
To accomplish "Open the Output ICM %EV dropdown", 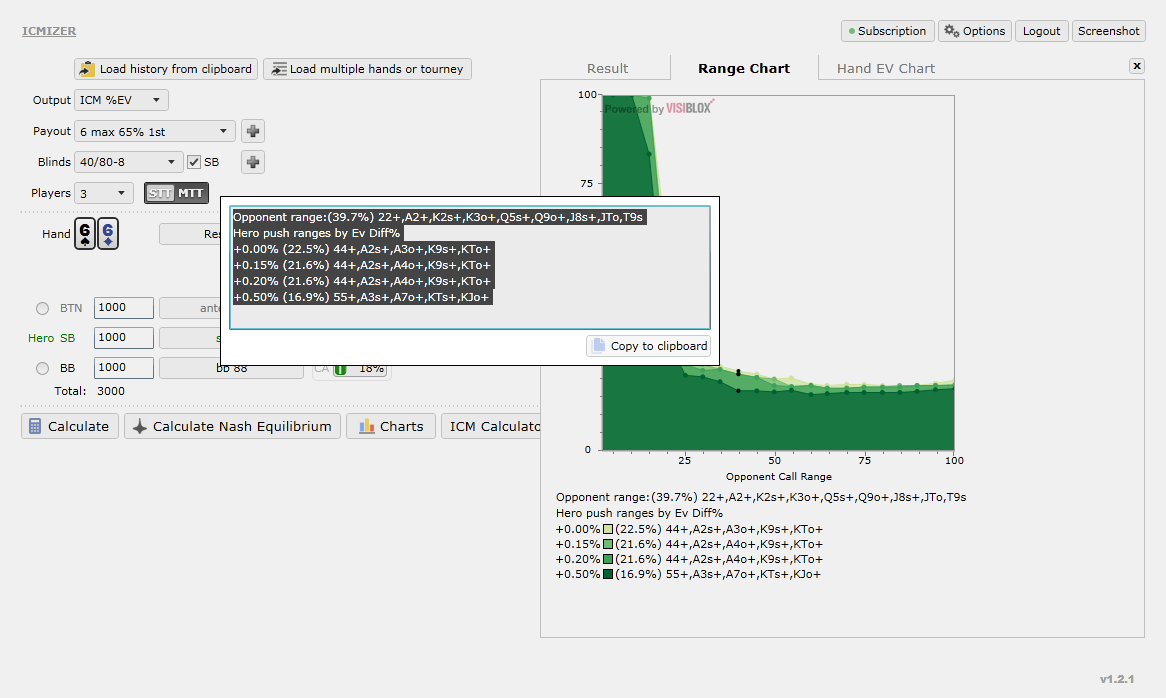I will [121, 100].
